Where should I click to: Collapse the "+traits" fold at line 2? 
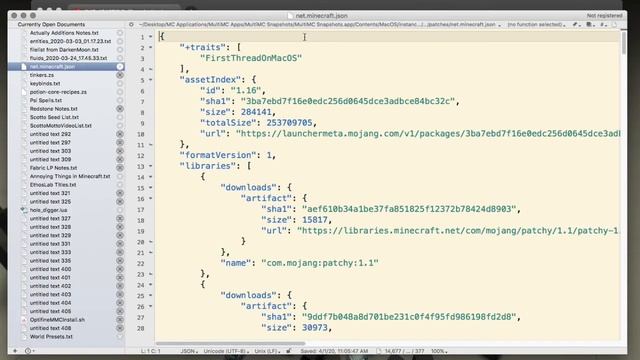(x=151, y=47)
